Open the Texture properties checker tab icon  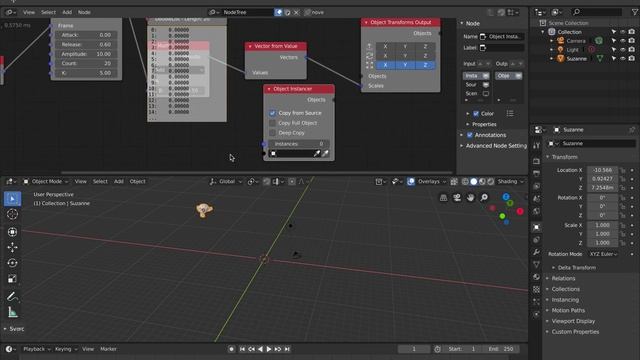pos(536,289)
